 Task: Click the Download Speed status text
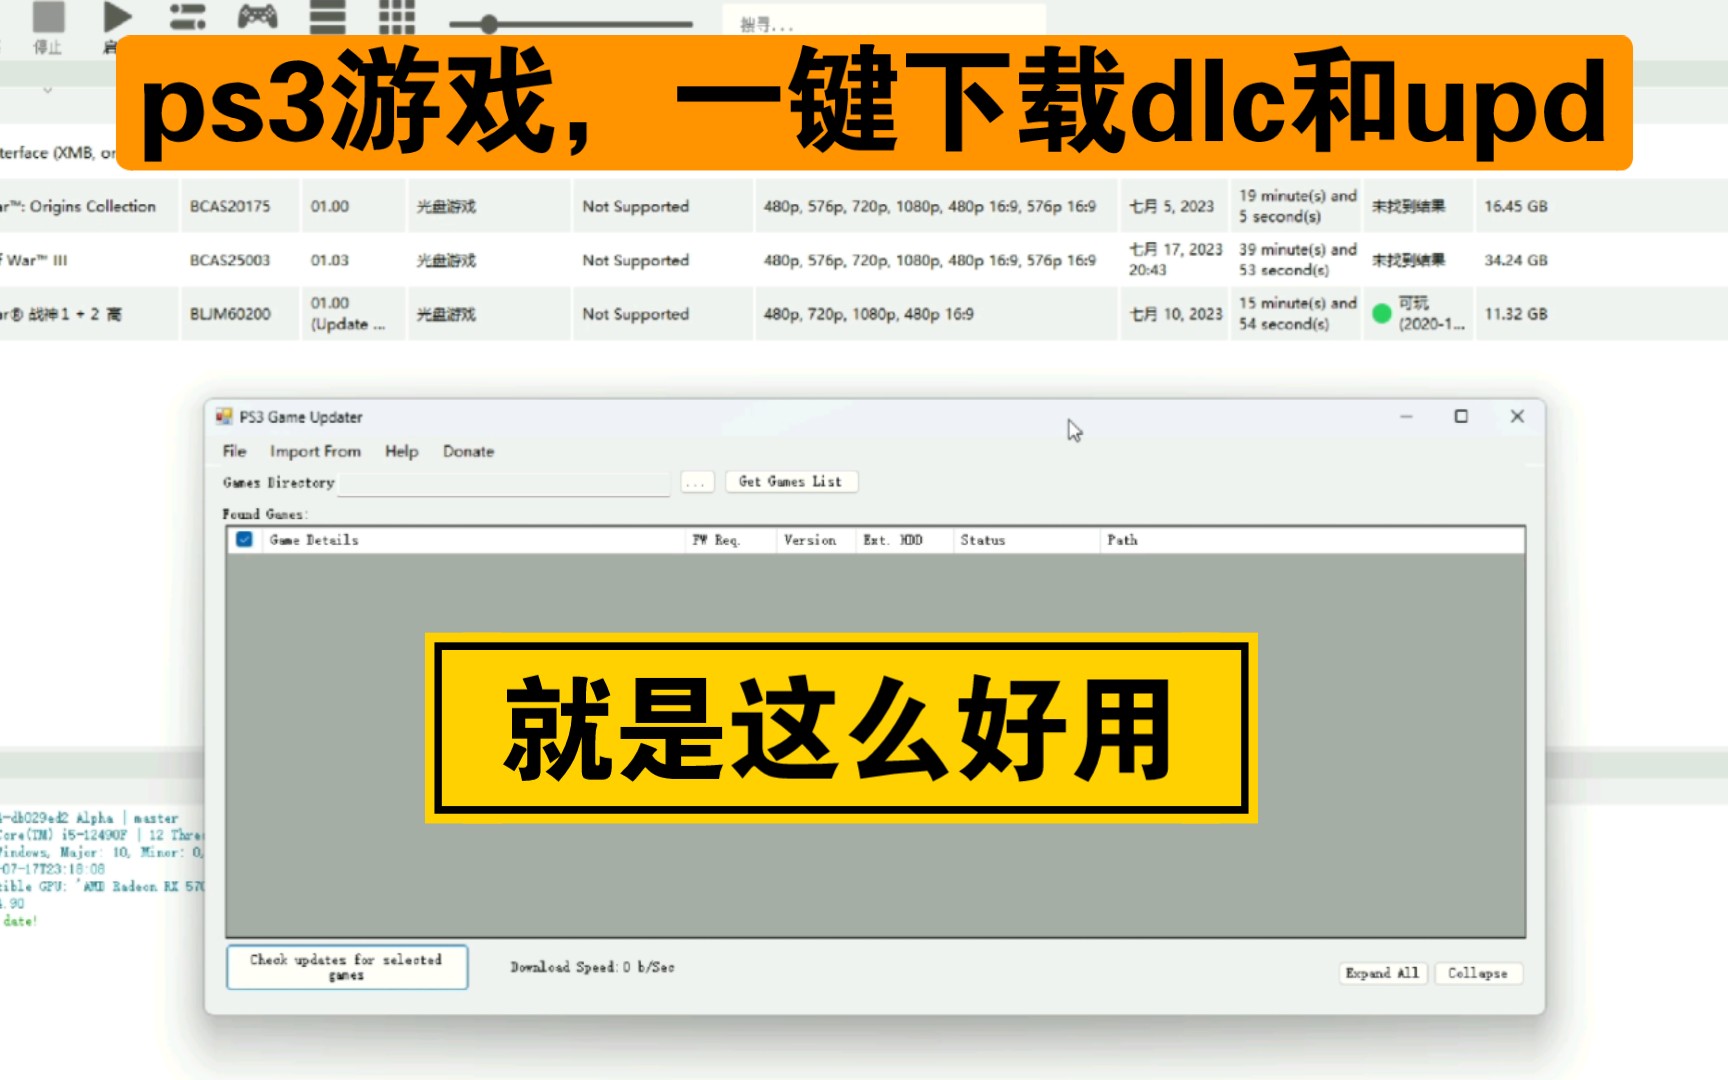tap(592, 967)
